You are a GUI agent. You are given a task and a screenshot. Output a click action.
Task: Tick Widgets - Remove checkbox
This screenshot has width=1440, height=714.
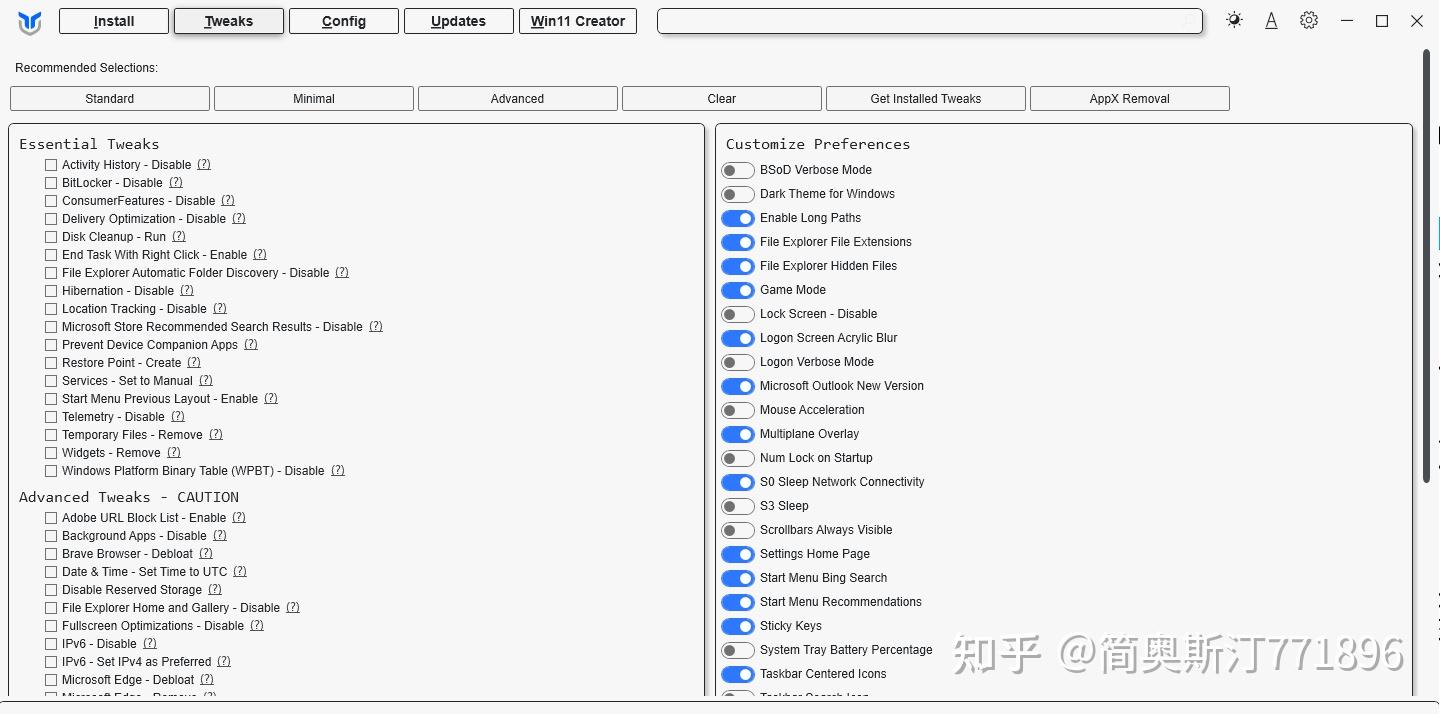[51, 453]
